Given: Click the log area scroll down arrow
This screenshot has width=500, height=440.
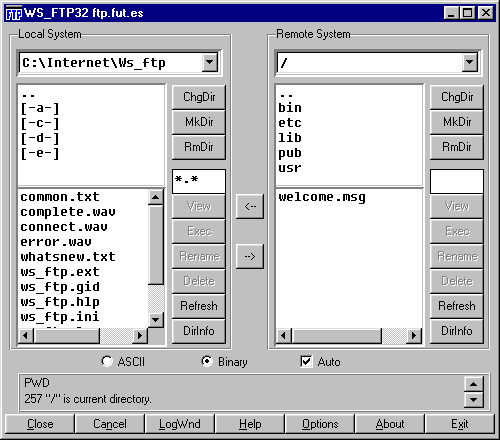Looking at the screenshot, I should (x=473, y=399).
